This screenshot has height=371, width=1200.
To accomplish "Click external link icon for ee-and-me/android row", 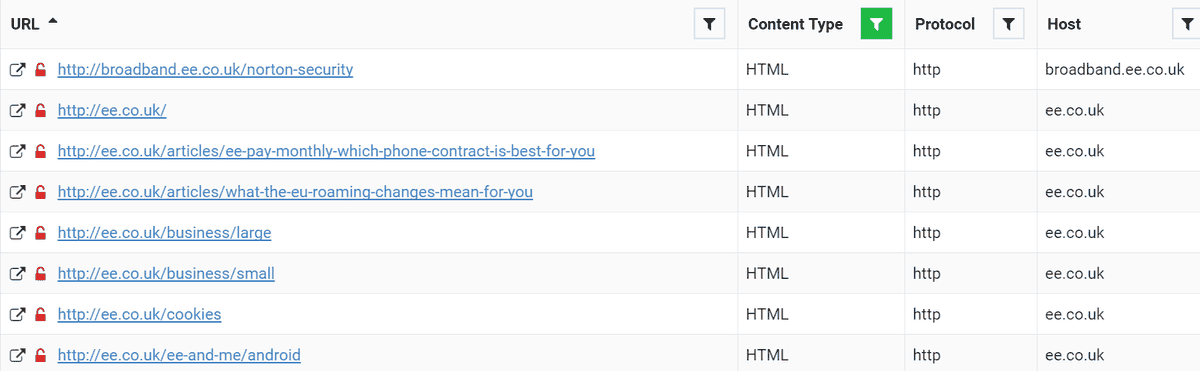I will (x=17, y=355).
